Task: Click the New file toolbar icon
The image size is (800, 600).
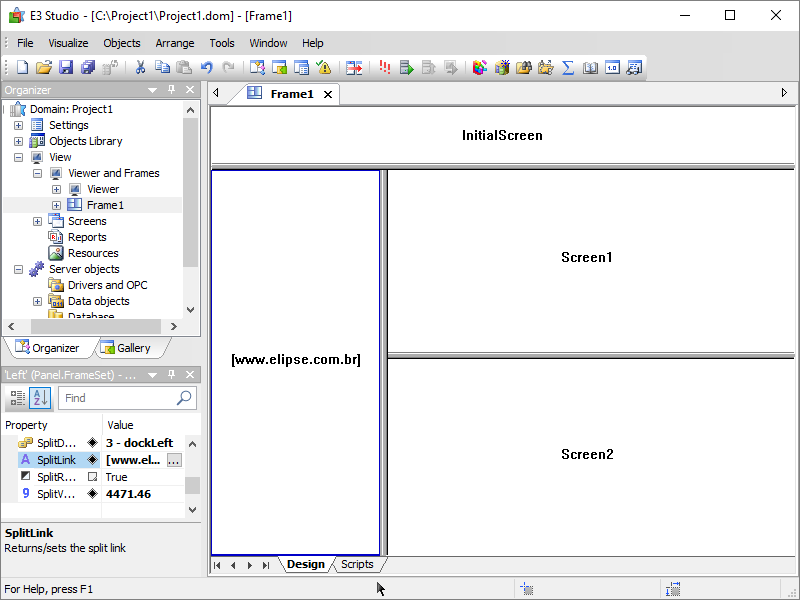Action: click(x=22, y=68)
